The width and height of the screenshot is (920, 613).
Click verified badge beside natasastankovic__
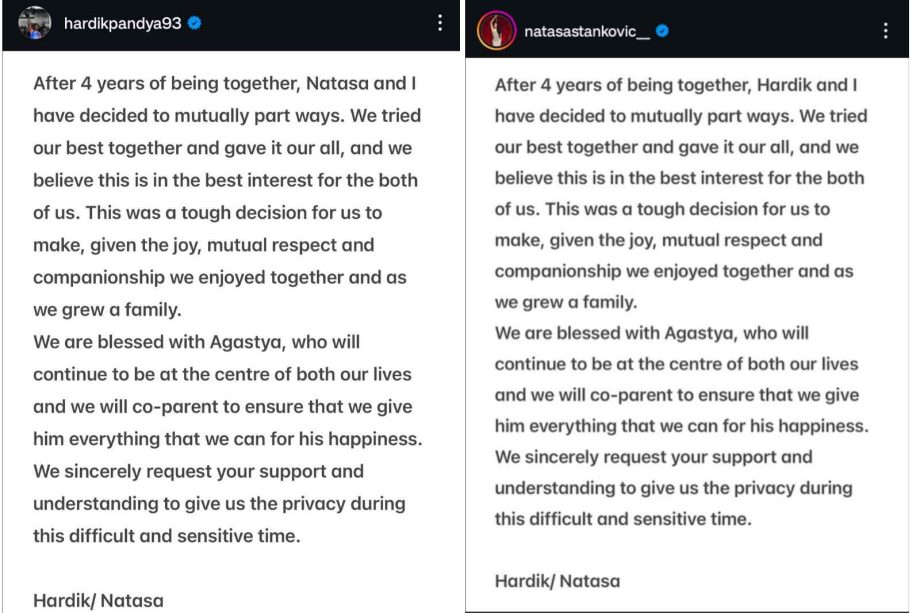coord(662,31)
